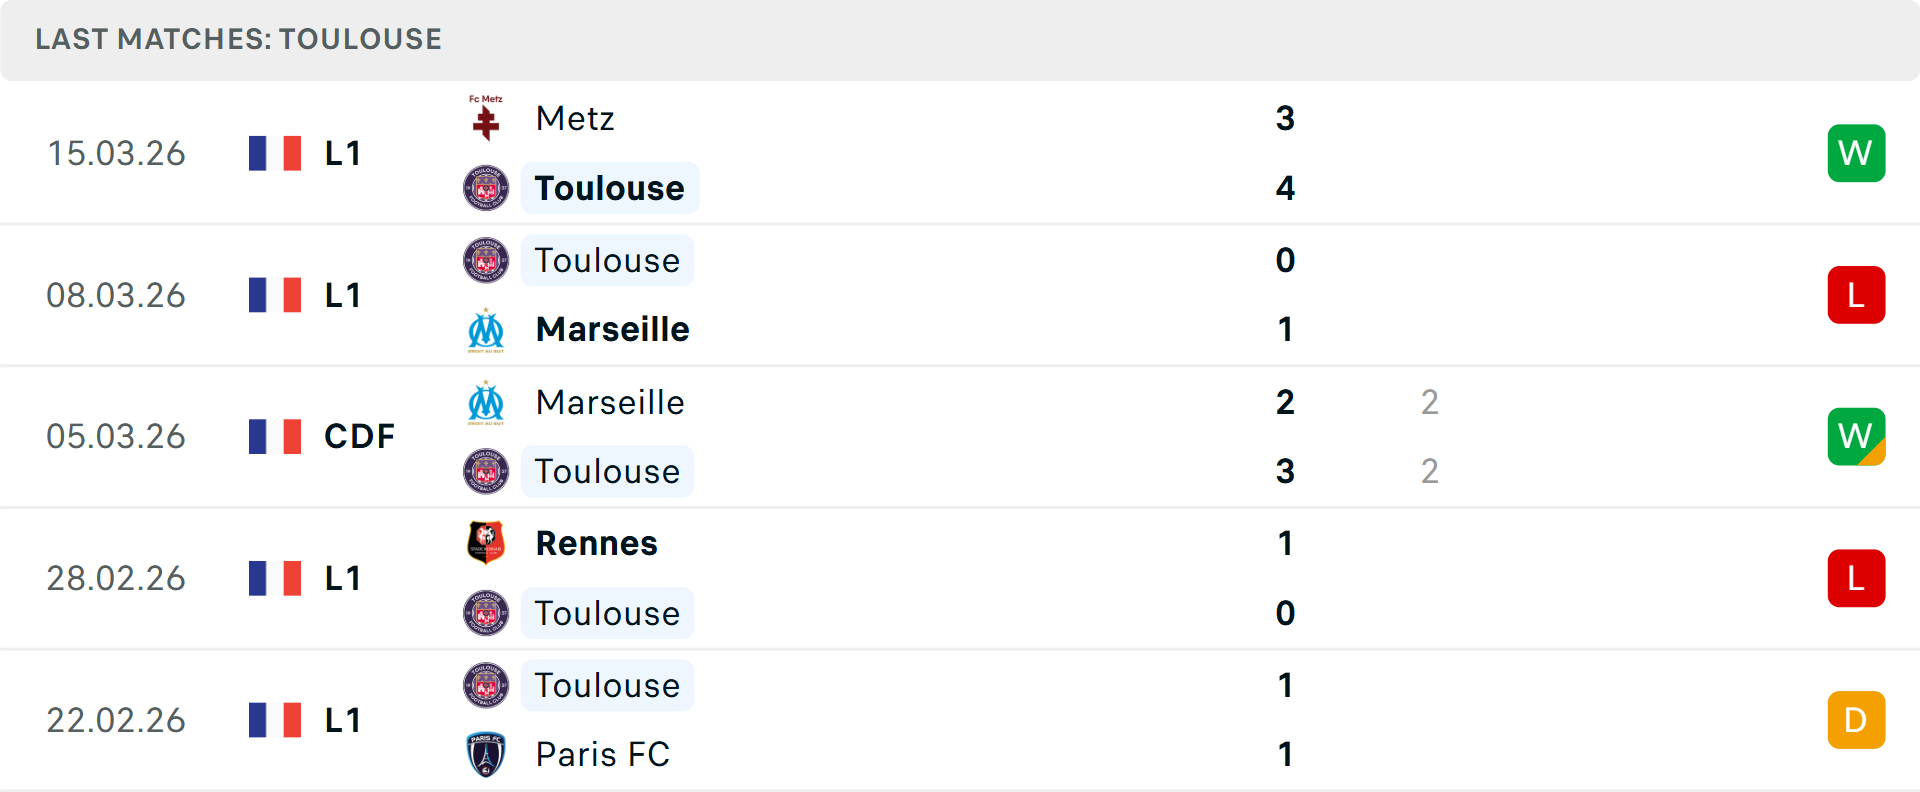
Task: Click the orange D draw badge
Action: pos(1856,720)
